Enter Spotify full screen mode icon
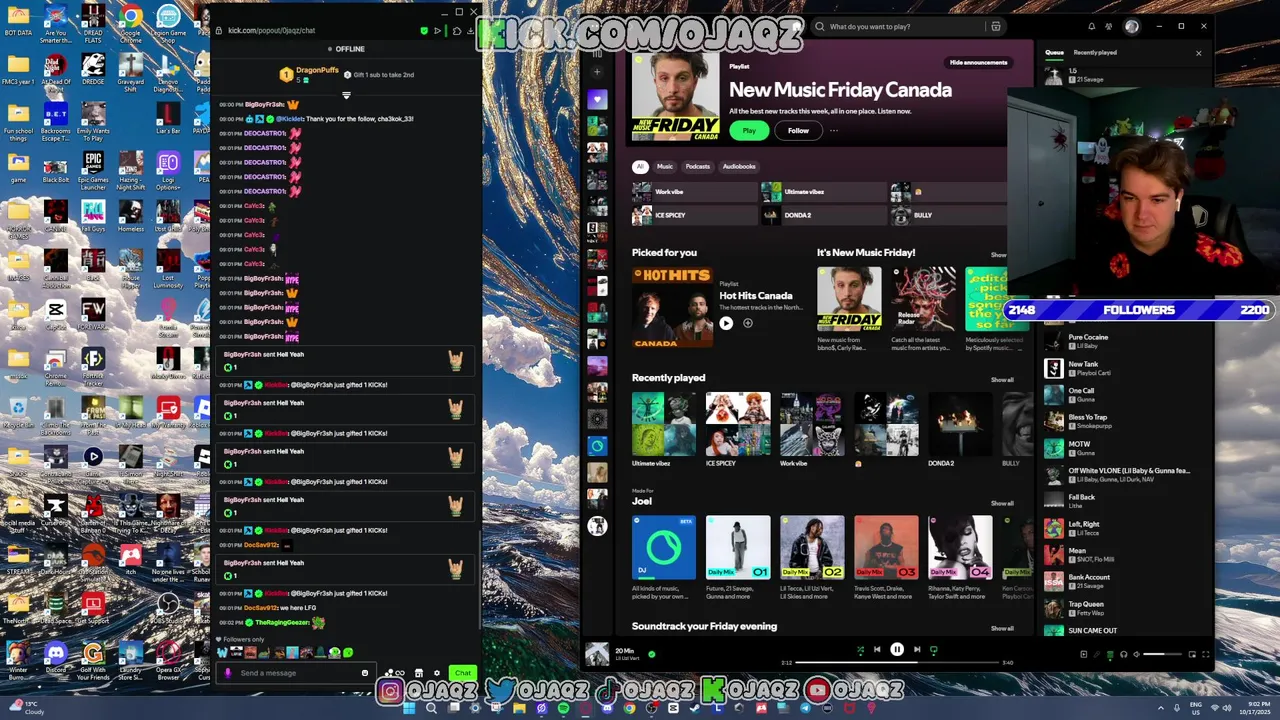 1205,655
